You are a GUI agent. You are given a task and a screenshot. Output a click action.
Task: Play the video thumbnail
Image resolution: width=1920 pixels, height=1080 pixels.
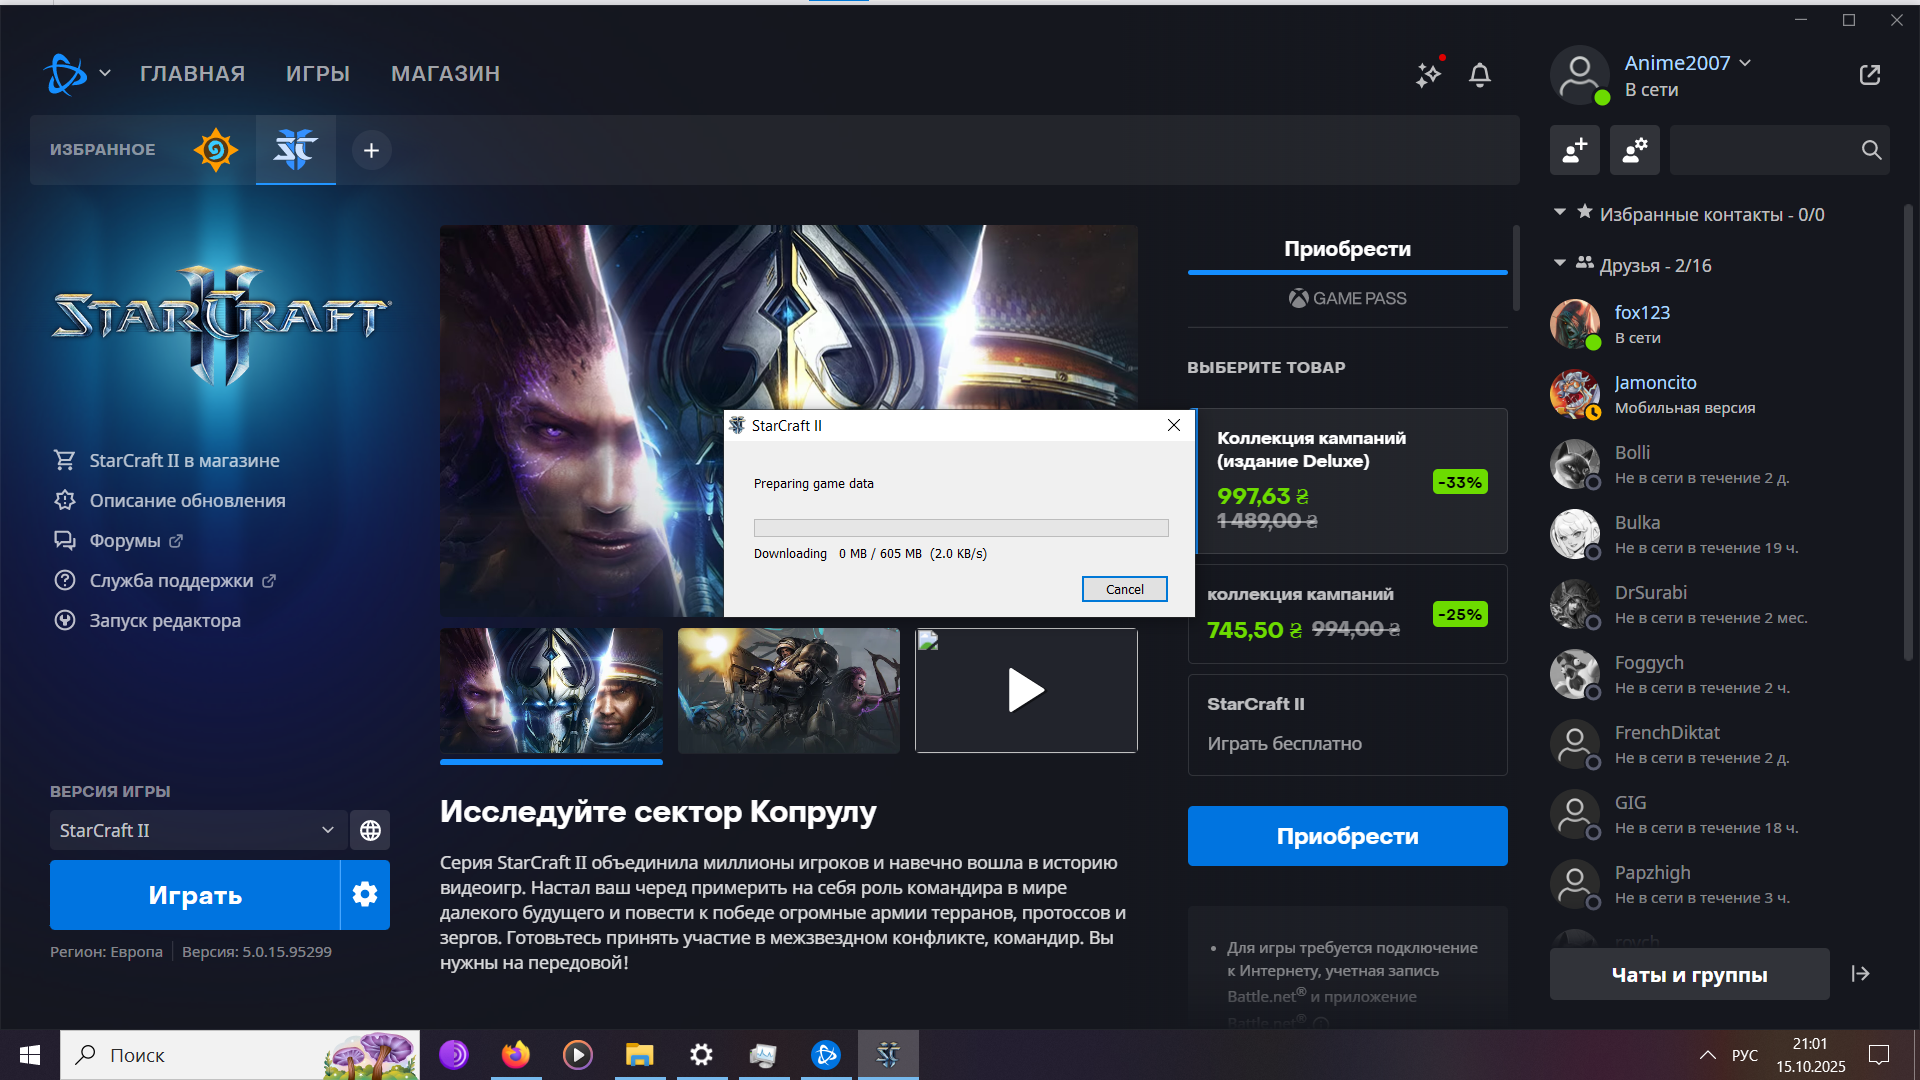[1026, 690]
